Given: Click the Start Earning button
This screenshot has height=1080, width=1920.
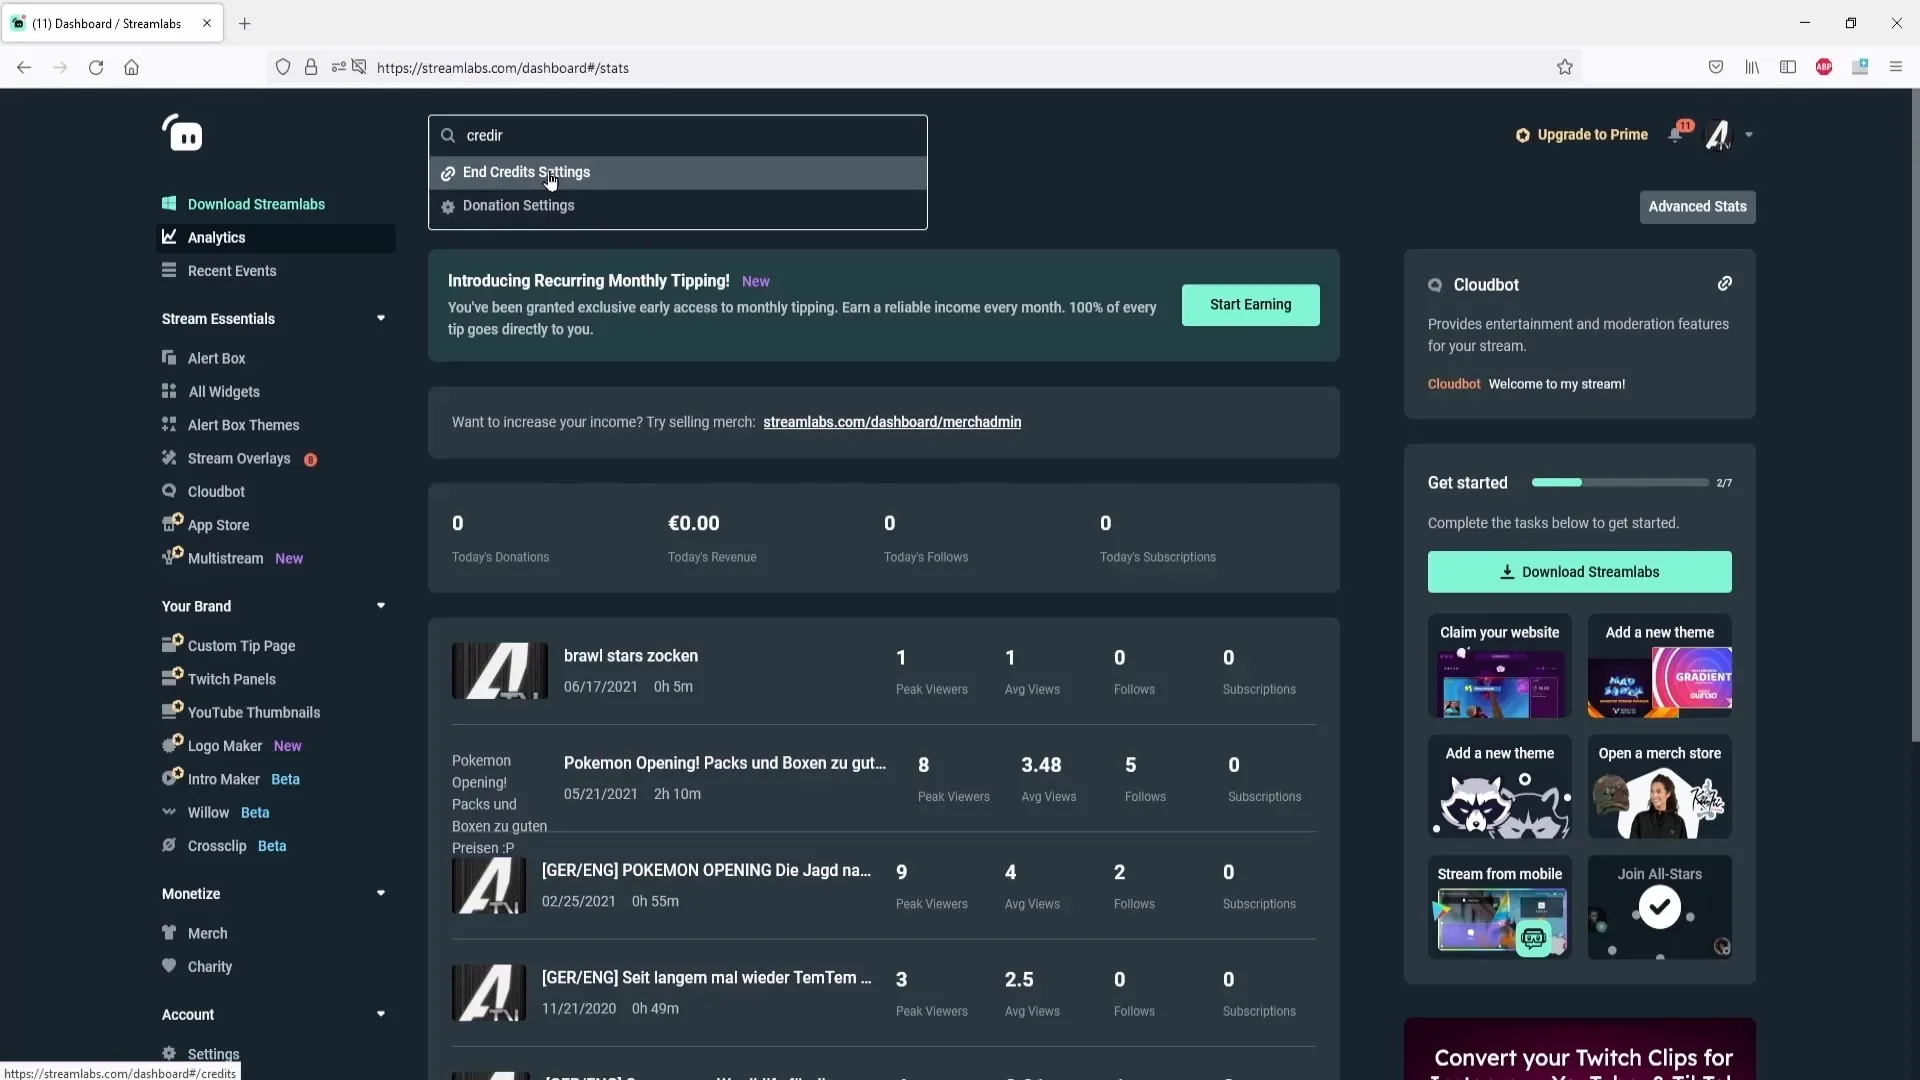Looking at the screenshot, I should coord(1250,304).
